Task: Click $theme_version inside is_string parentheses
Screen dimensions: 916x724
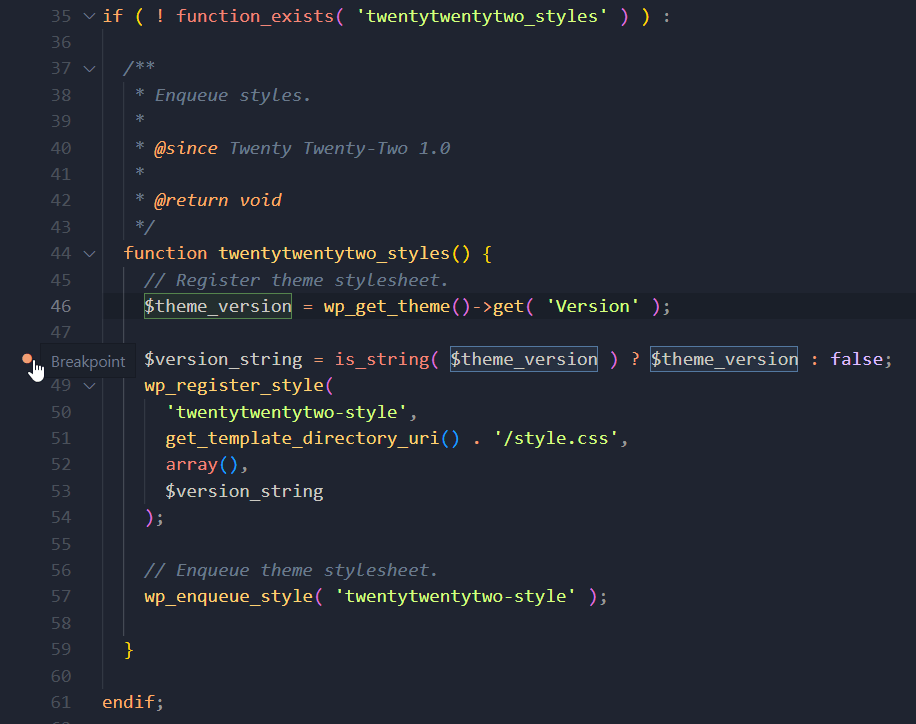Action: 523,359
